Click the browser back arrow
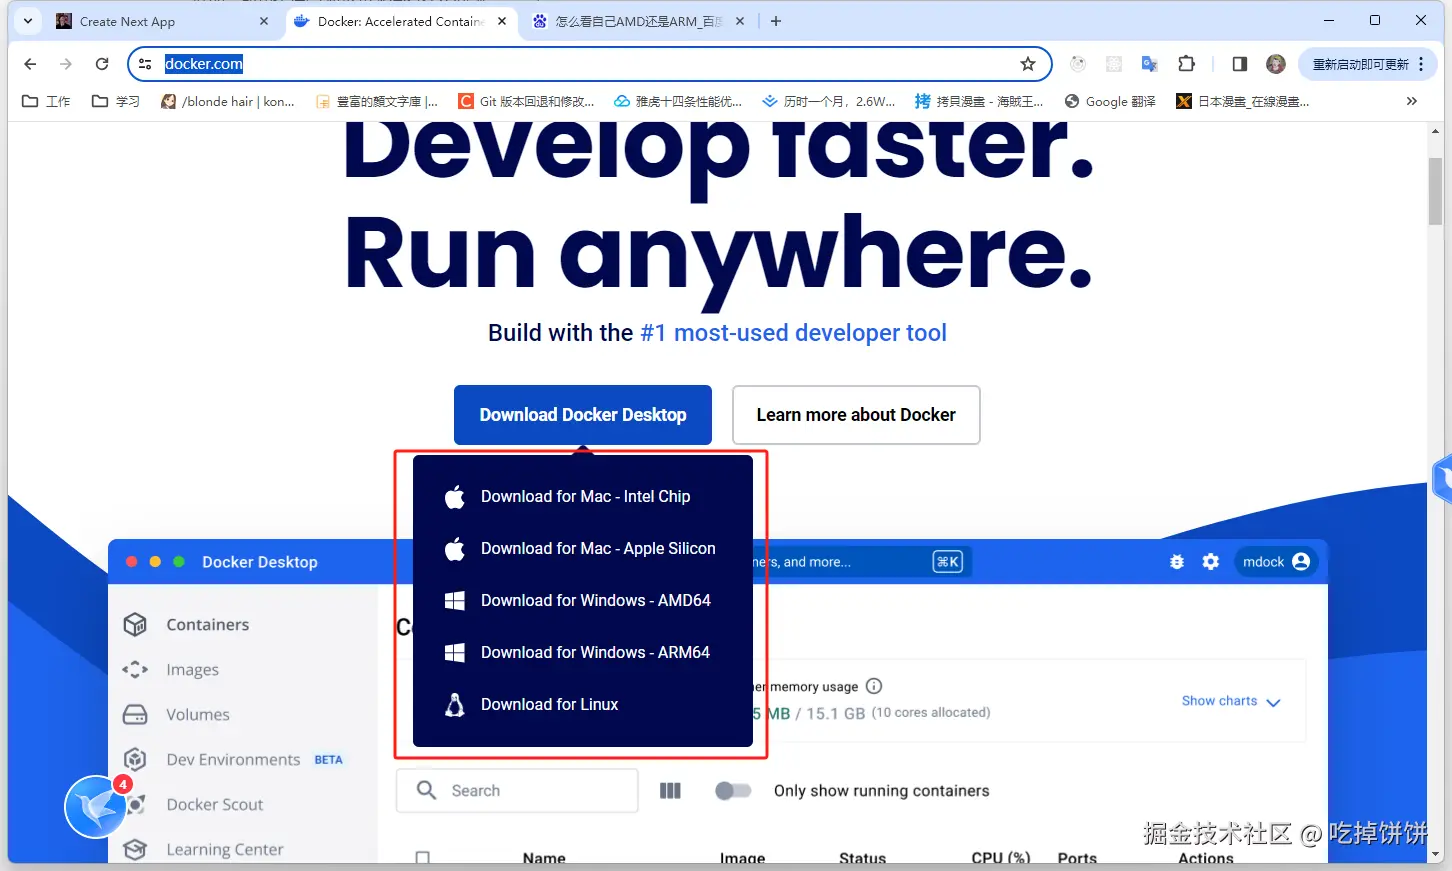This screenshot has width=1452, height=871. [30, 64]
